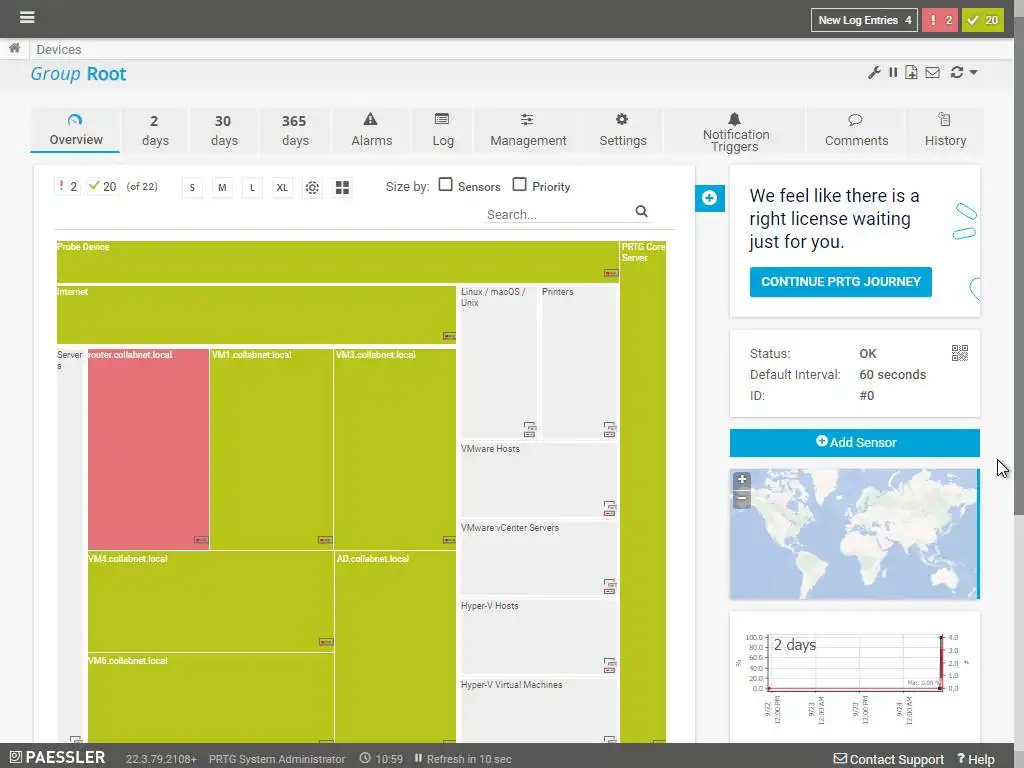Filter by 20 up sensors
Viewport: 1024px width, 768px height.
103,187
